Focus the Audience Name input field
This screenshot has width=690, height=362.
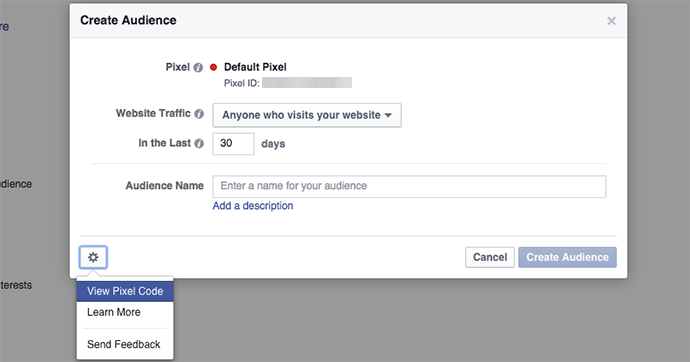409,186
